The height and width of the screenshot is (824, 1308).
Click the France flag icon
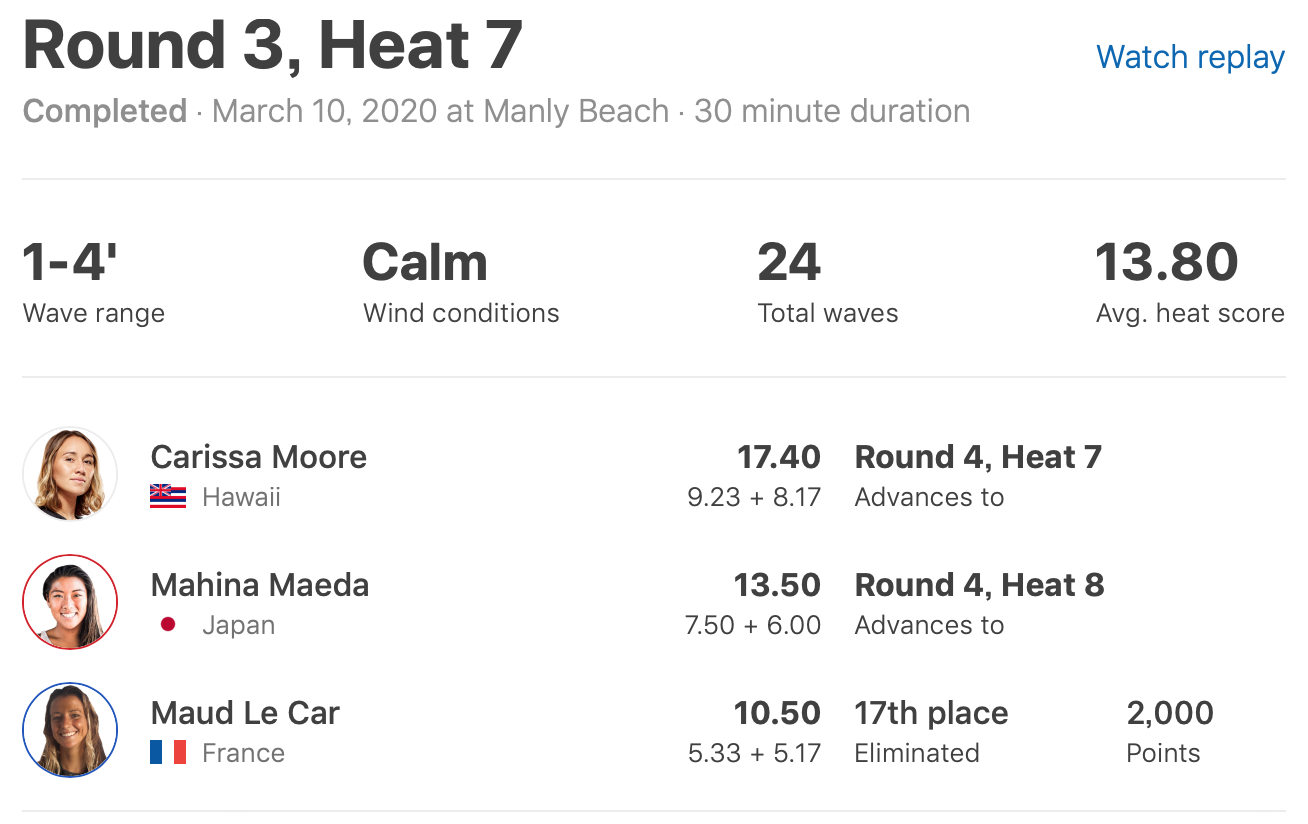pos(168,753)
